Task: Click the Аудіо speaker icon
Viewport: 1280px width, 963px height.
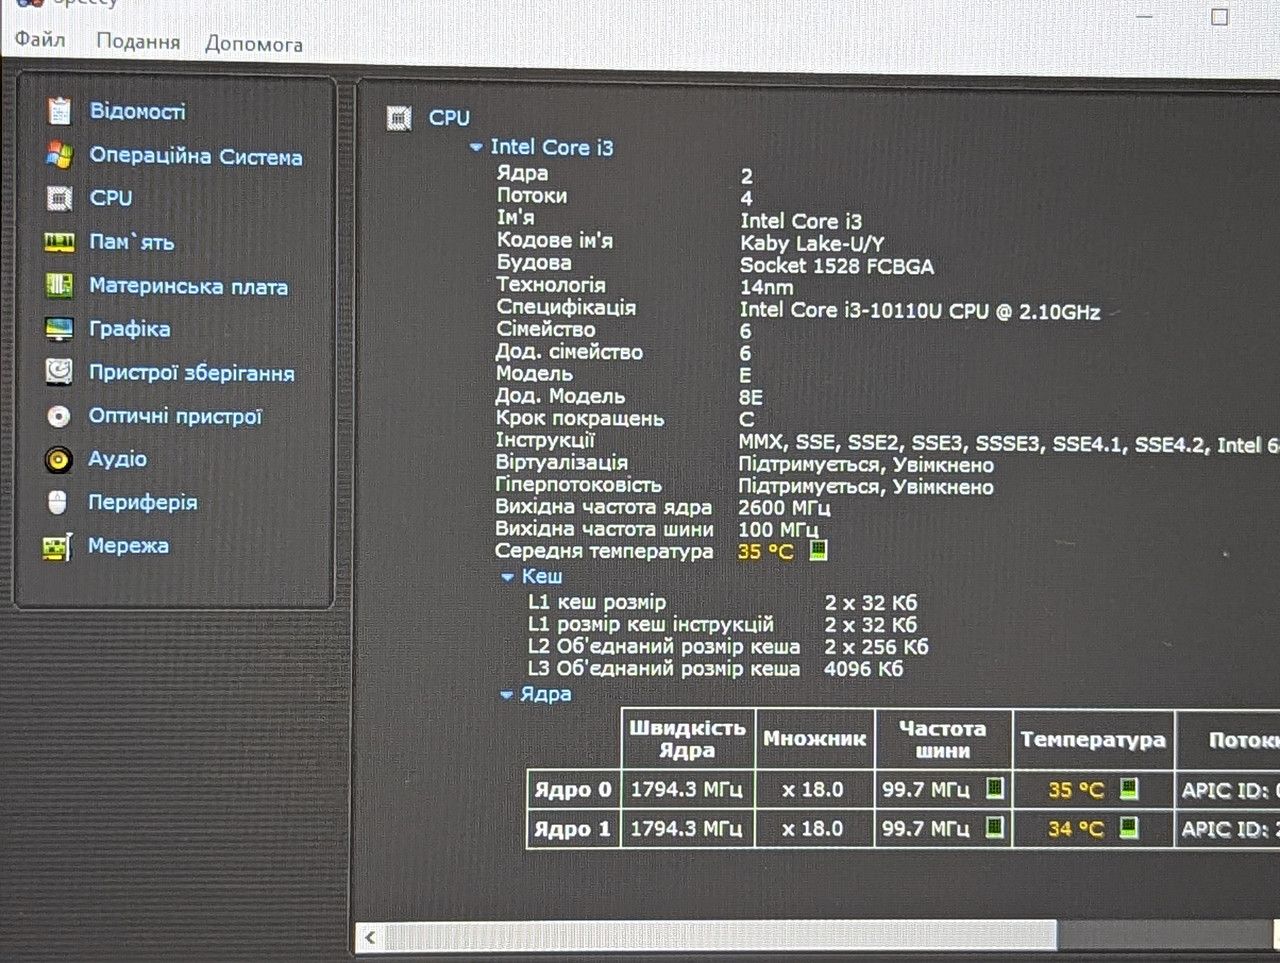Action: (59, 459)
